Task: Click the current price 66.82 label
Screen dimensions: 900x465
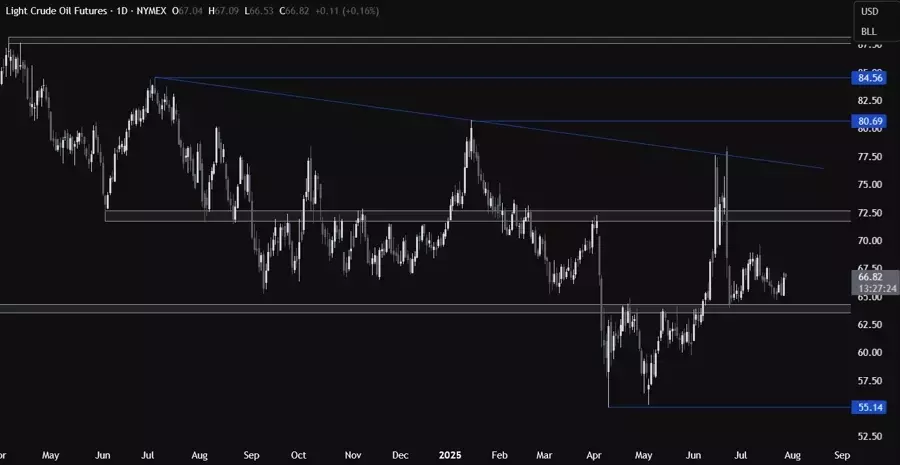Action: point(869,274)
